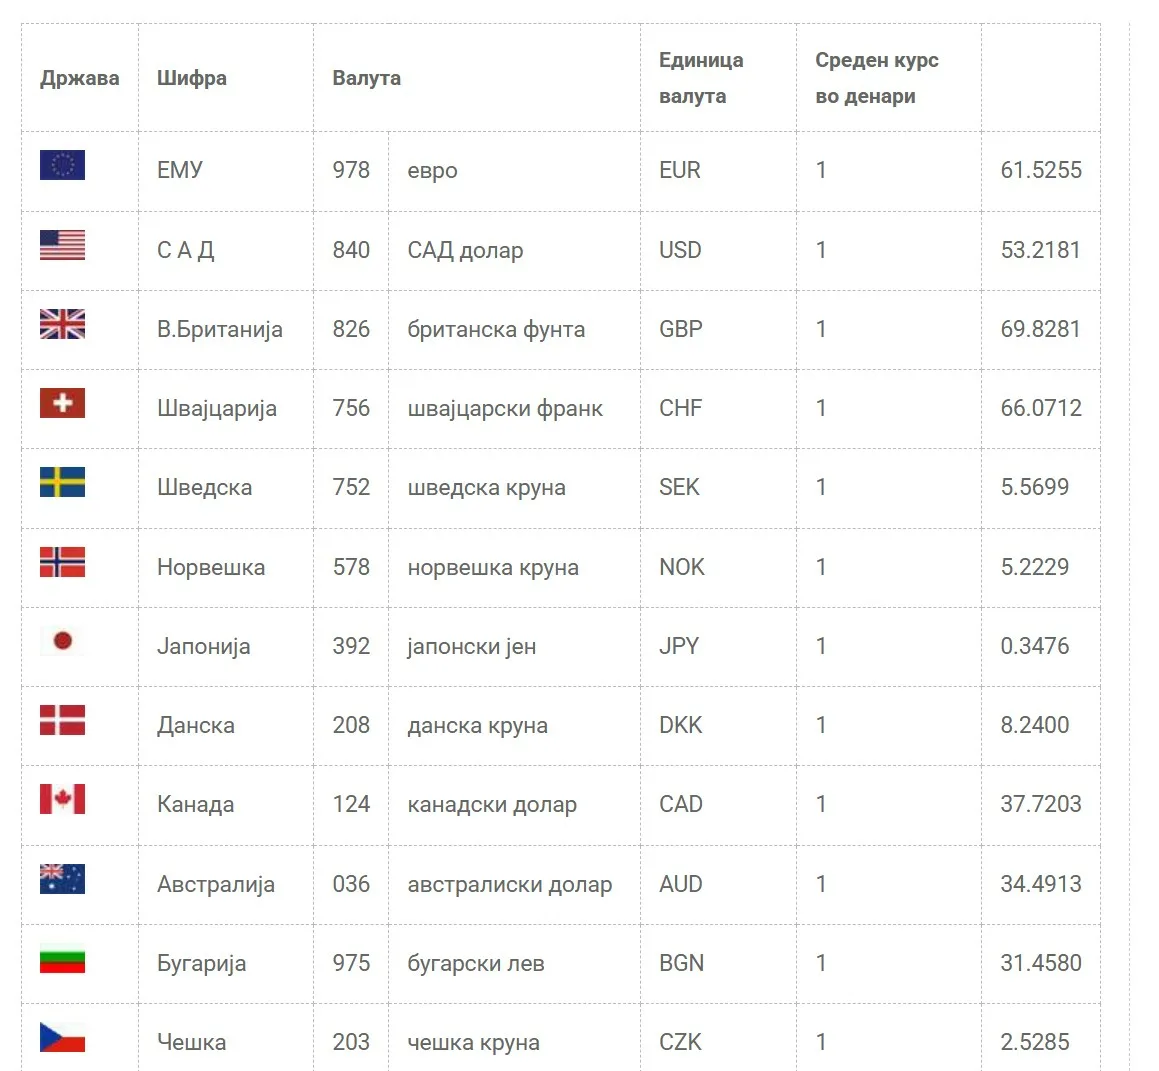Image resolution: width=1159 pixels, height=1071 pixels.
Task: Click the Swiss flag icon
Action: 62,403
